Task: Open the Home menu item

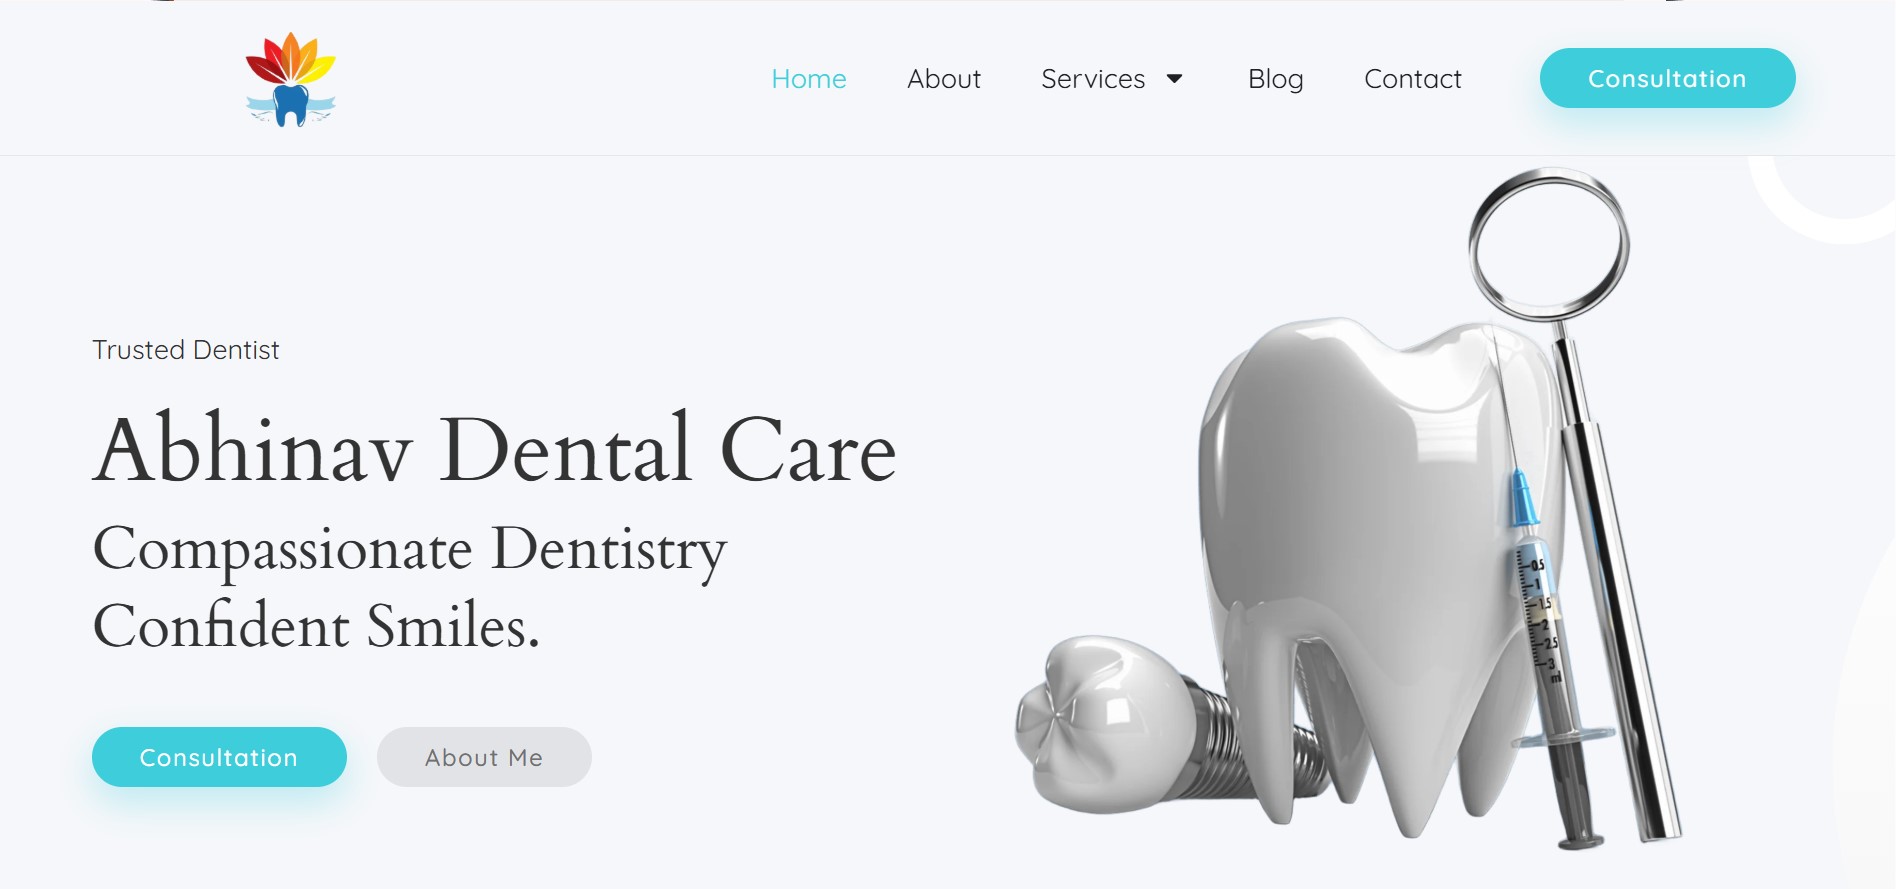Action: pos(809,79)
